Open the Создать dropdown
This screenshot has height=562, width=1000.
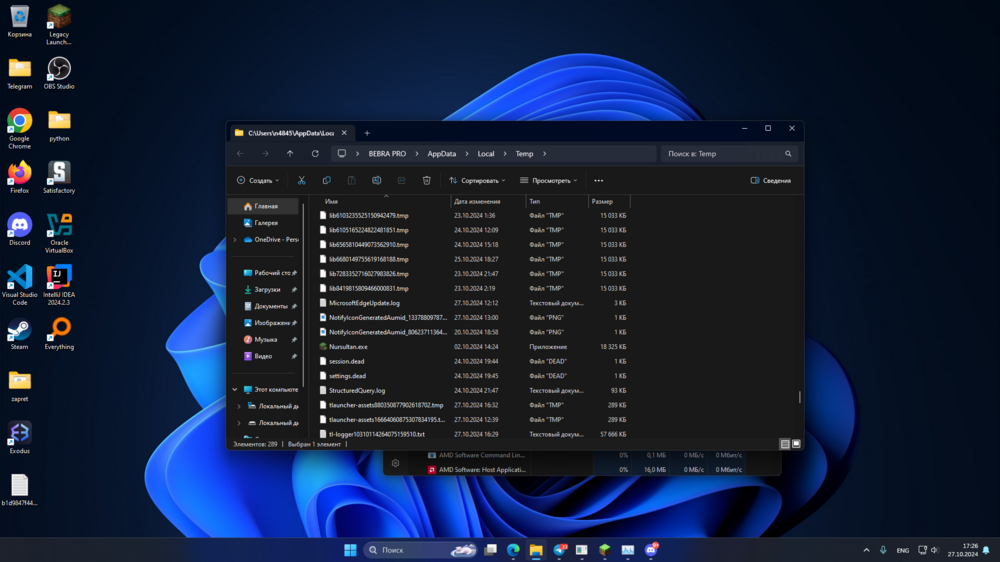tap(258, 181)
